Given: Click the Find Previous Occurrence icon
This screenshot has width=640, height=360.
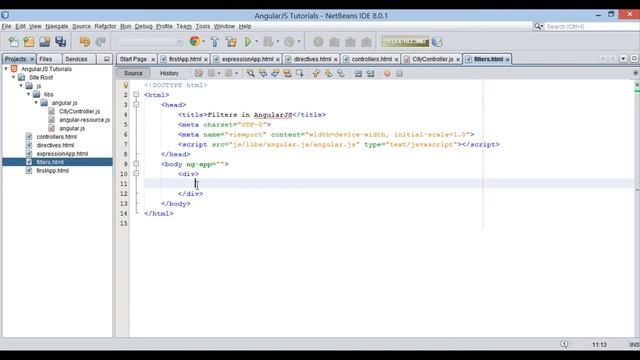Looking at the screenshot, I should [263, 73].
